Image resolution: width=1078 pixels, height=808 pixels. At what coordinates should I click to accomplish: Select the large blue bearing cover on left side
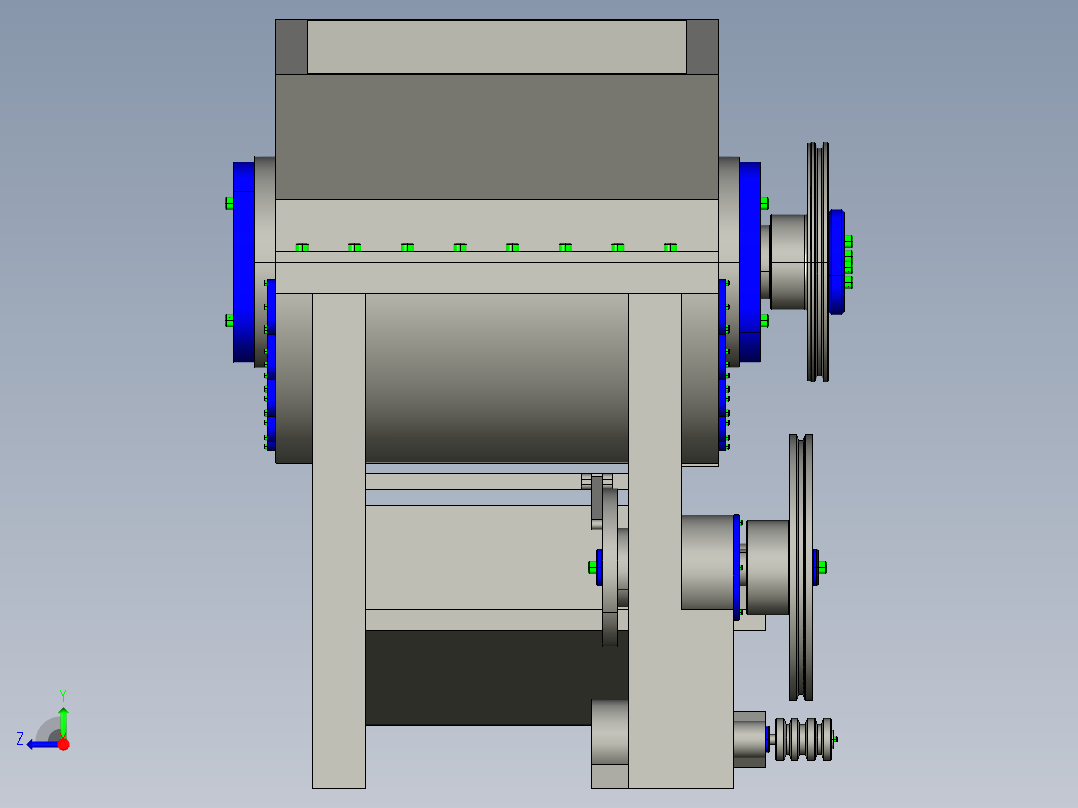tap(243, 262)
